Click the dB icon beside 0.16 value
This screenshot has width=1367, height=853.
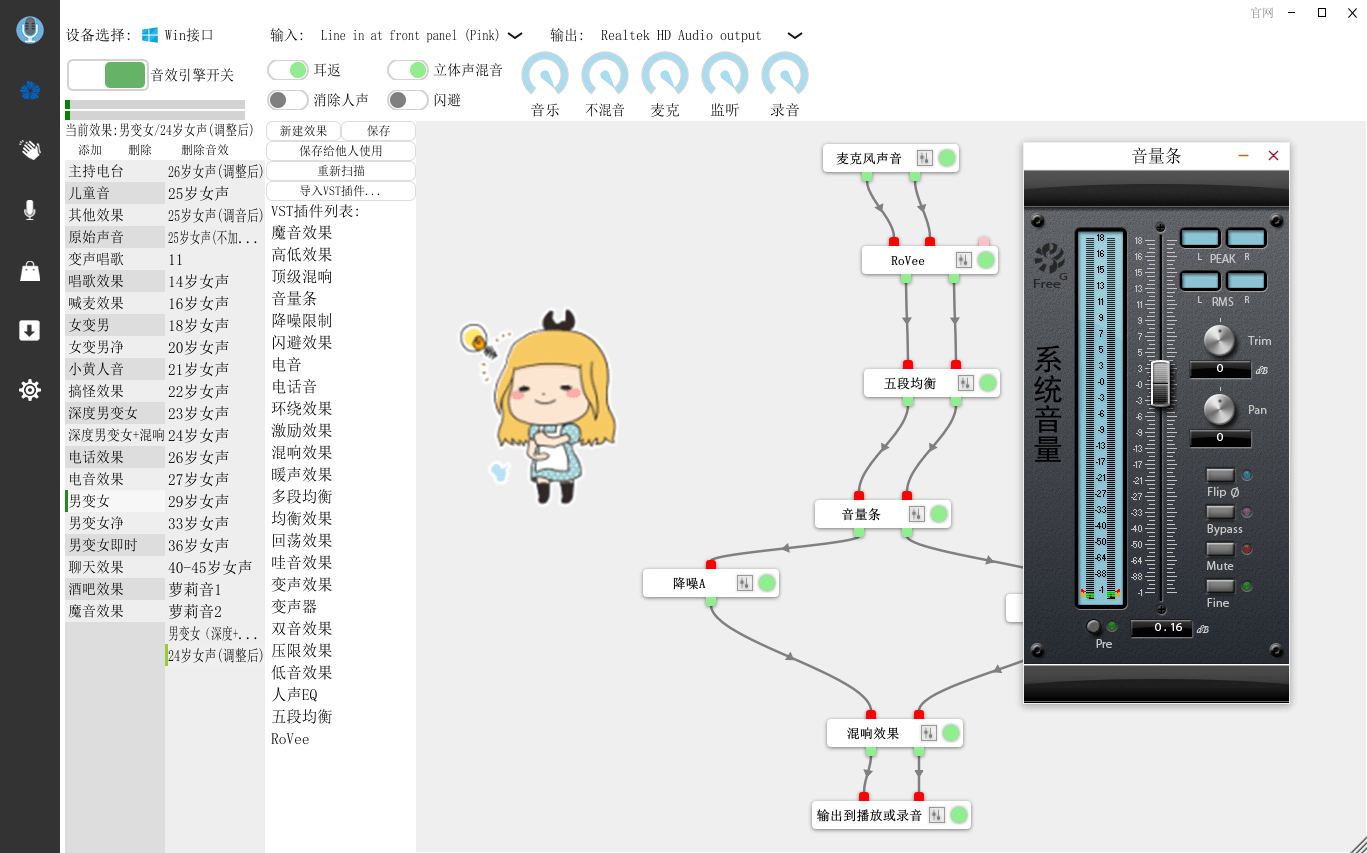(1202, 628)
